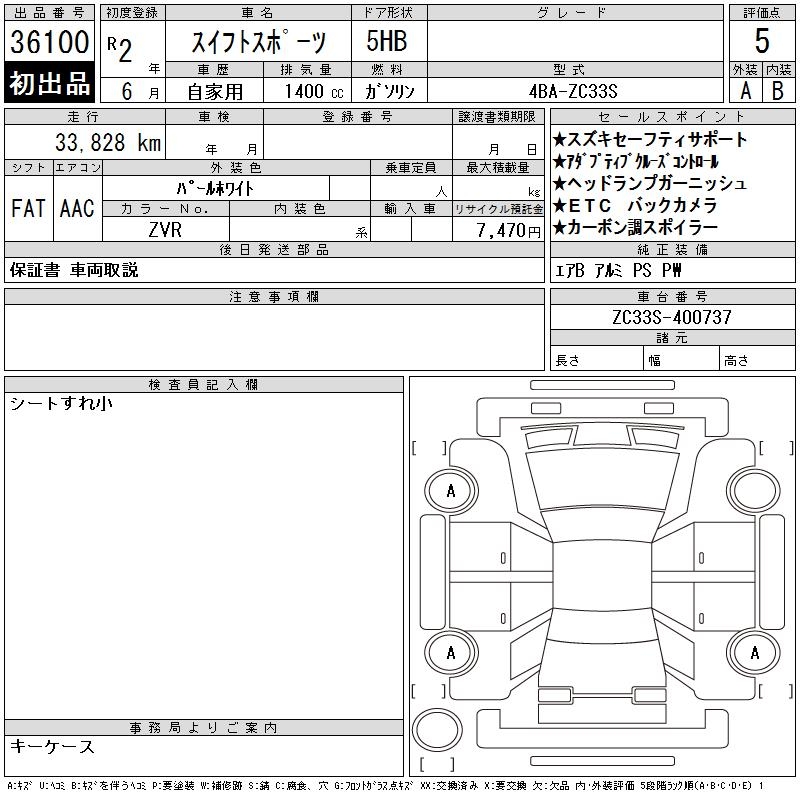Viewport: 800px width, 800px height.
Task: Click equipment line エアB アルミ PS PW
Action: 618,270
